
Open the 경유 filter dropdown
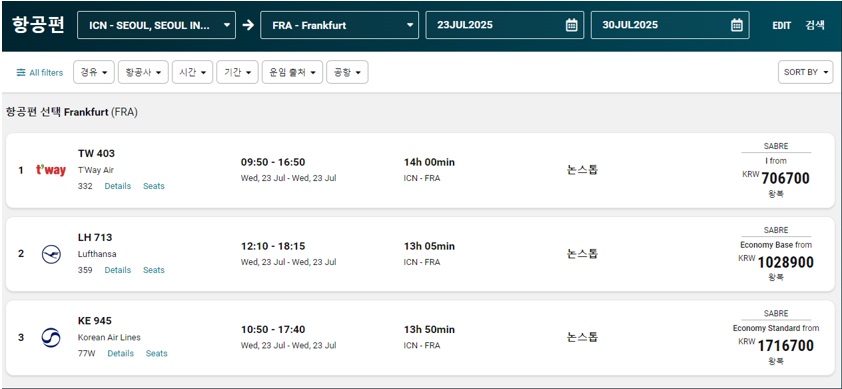click(94, 73)
